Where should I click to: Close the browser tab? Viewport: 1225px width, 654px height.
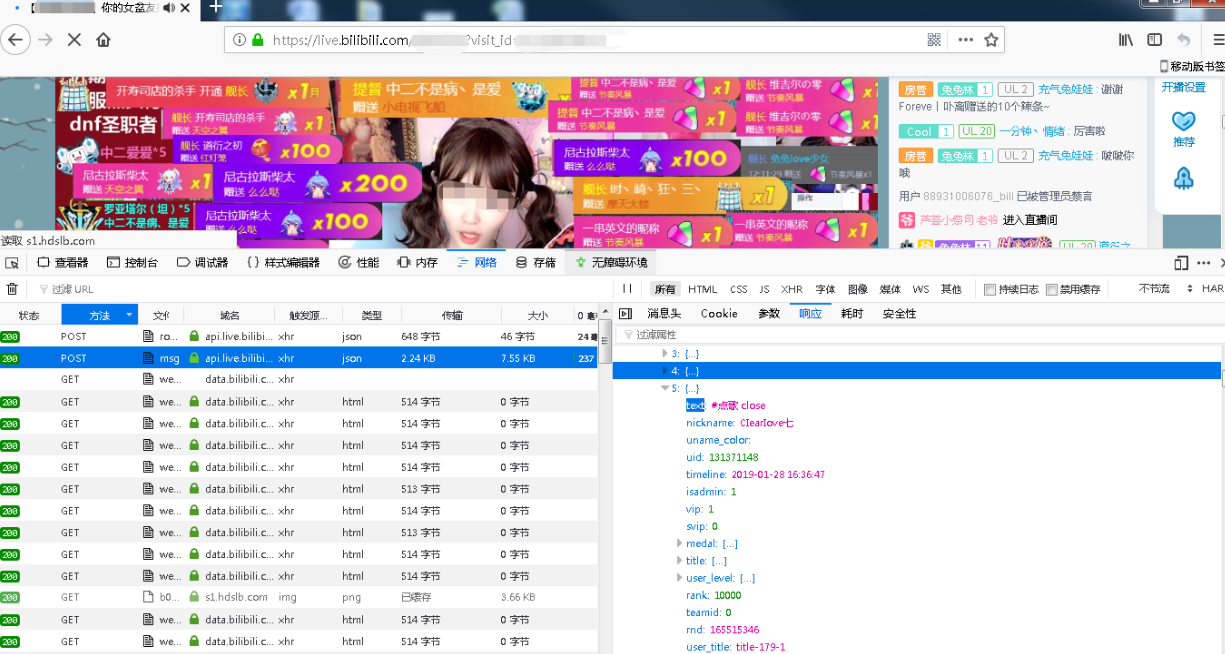[185, 9]
